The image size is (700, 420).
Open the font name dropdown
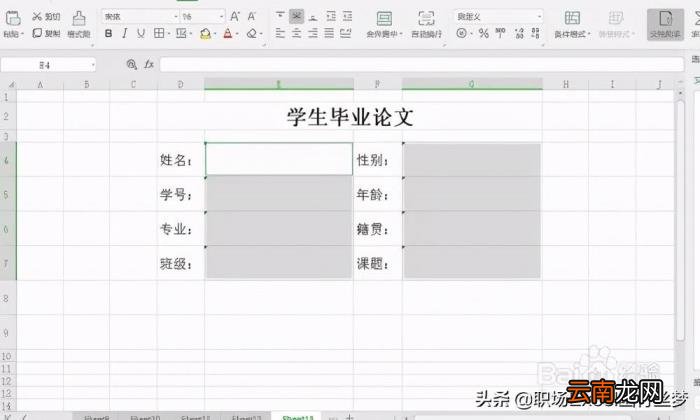click(x=175, y=17)
